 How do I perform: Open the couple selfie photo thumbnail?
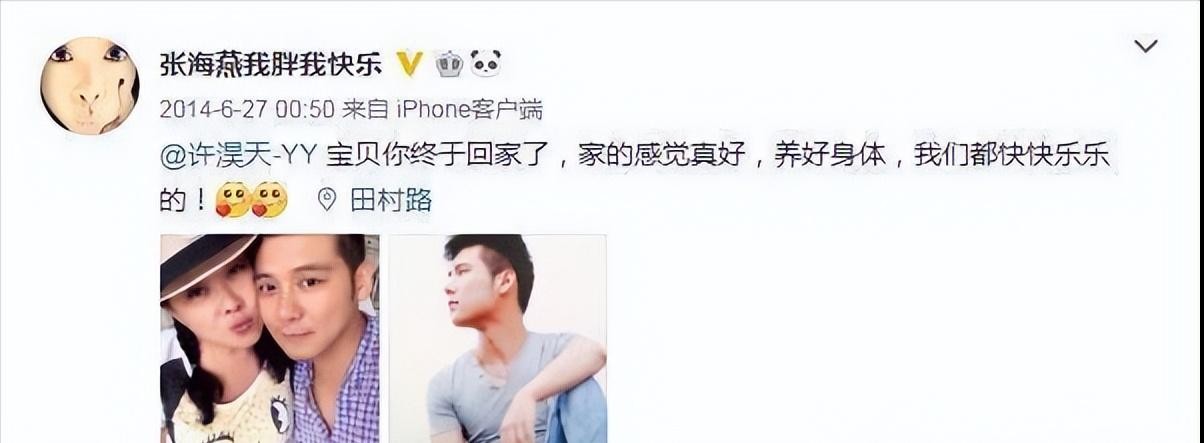click(270, 339)
